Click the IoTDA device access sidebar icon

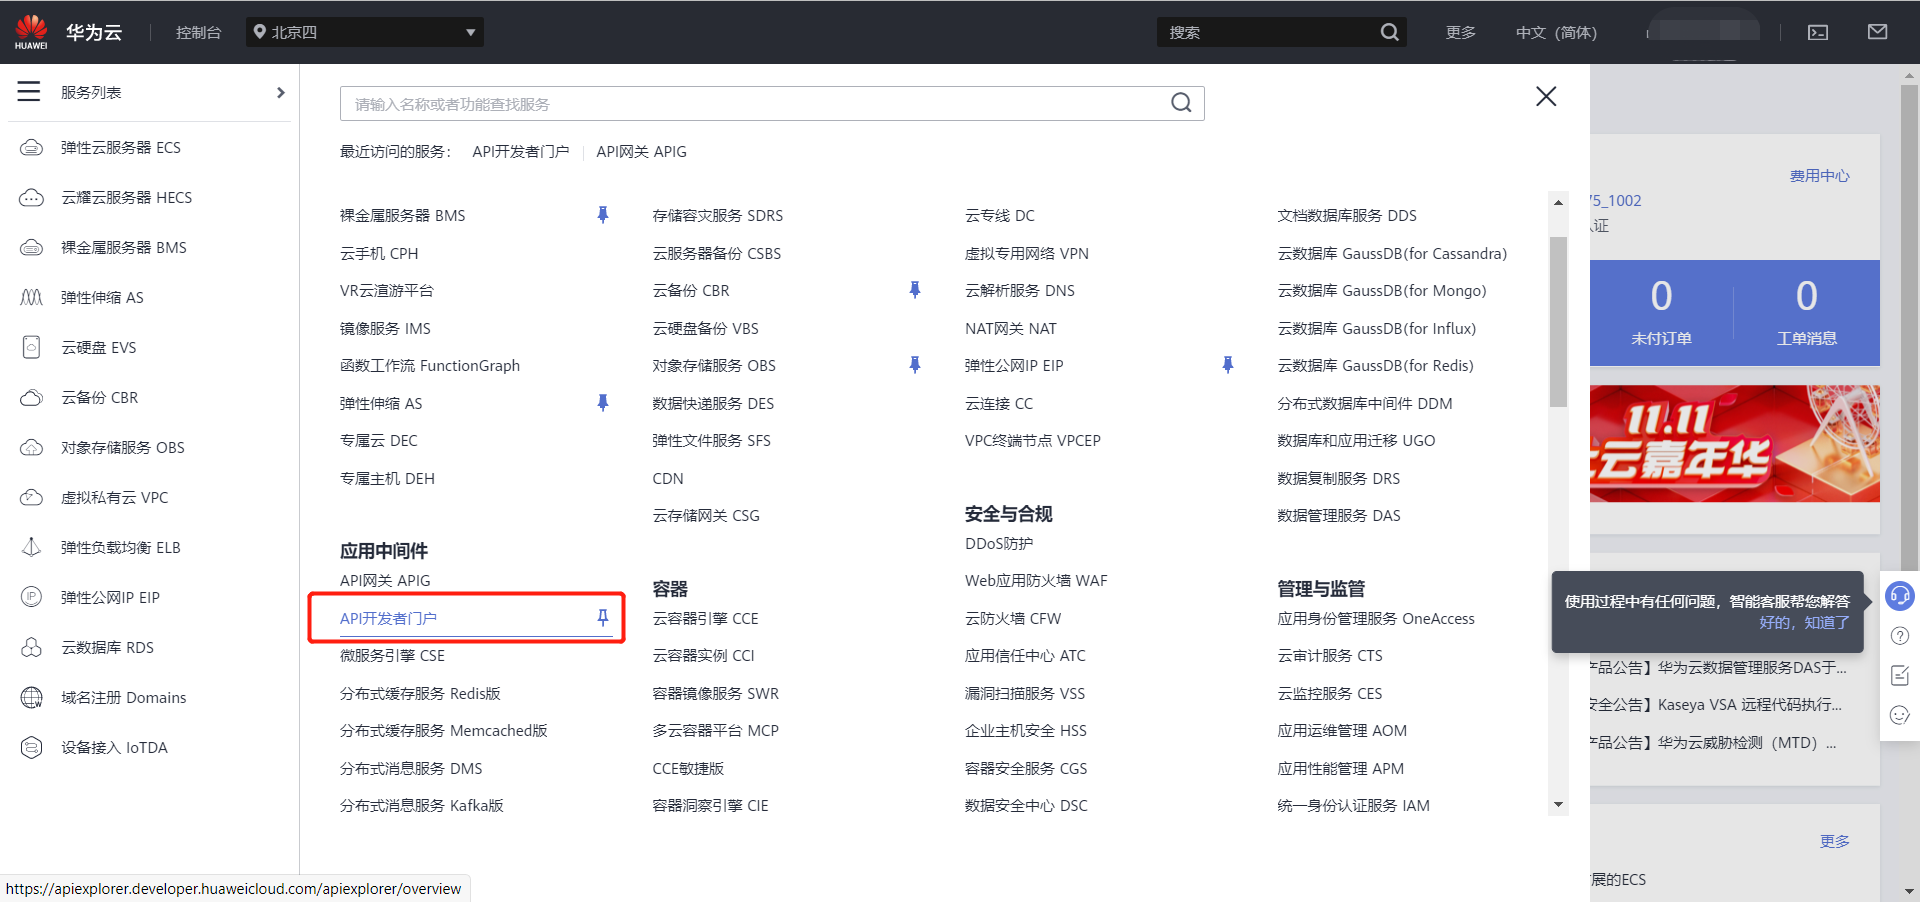coord(32,748)
